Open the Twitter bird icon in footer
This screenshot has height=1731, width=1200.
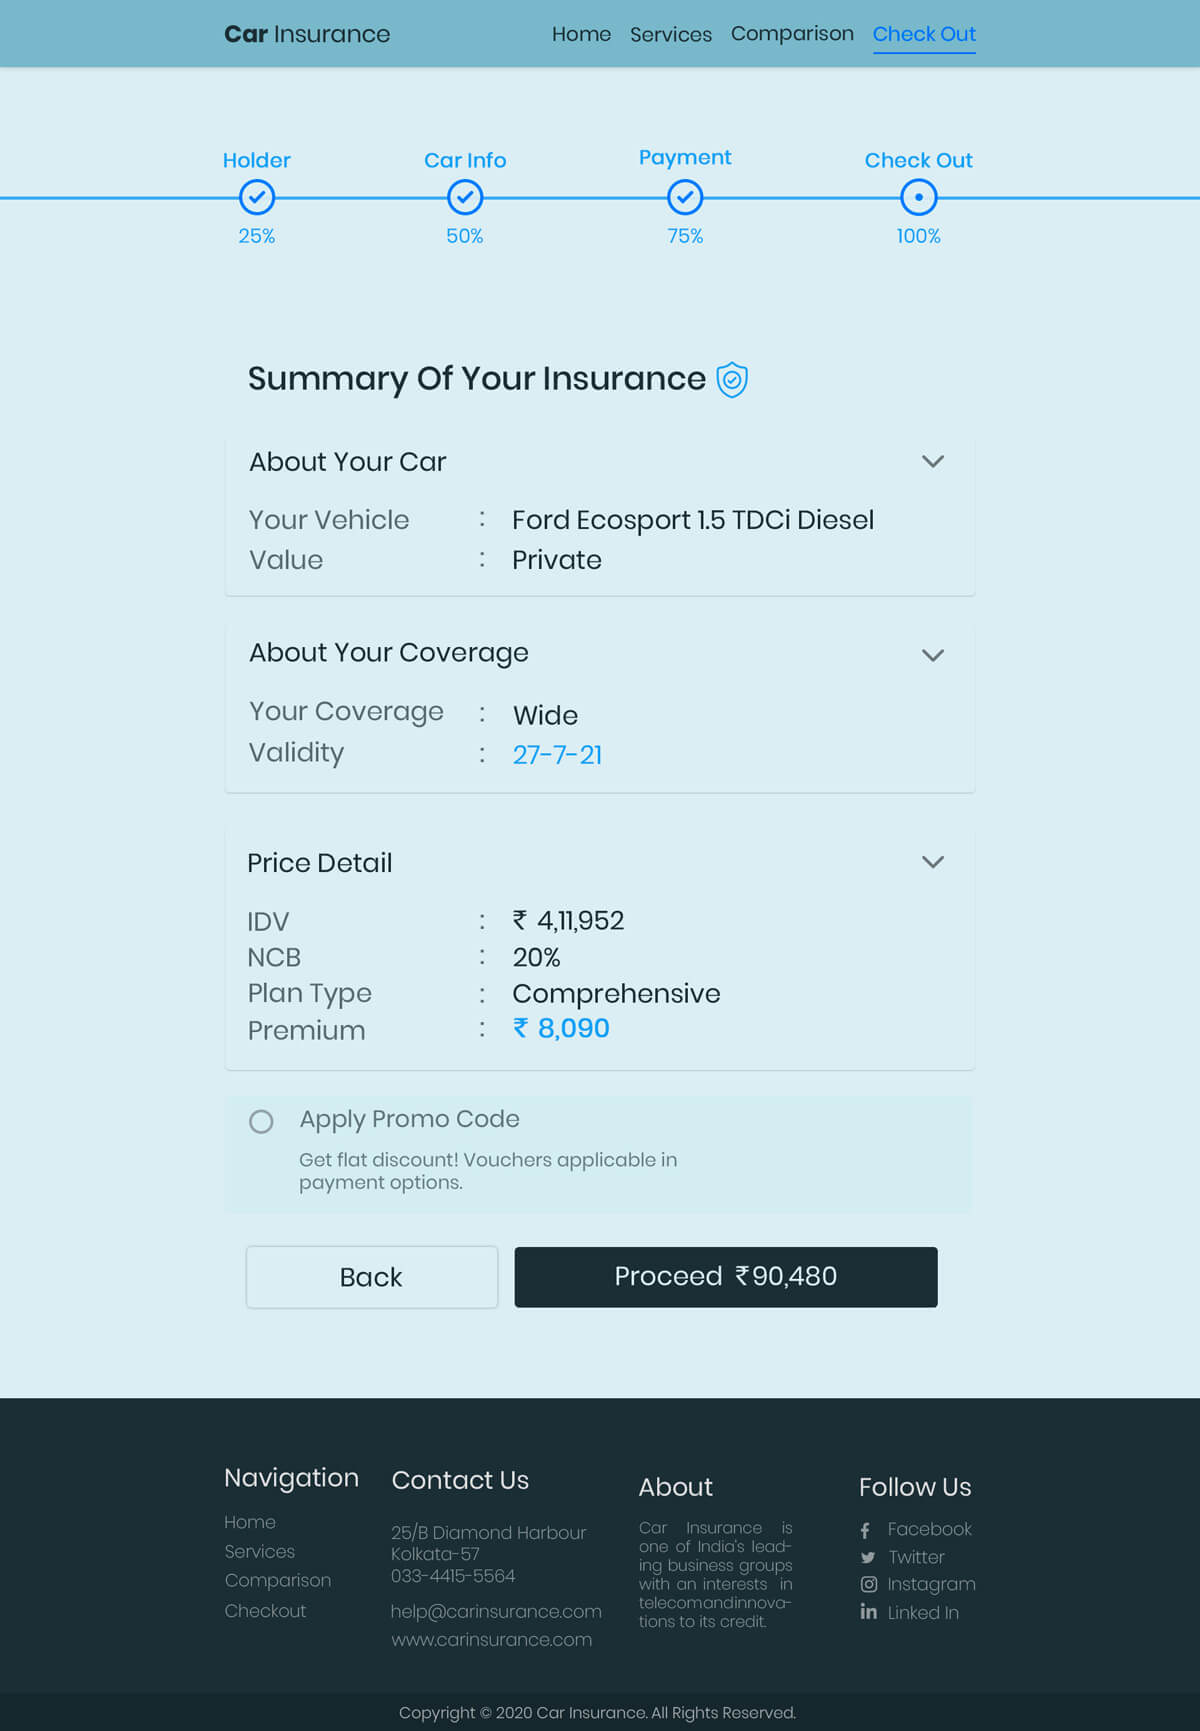click(x=868, y=1557)
